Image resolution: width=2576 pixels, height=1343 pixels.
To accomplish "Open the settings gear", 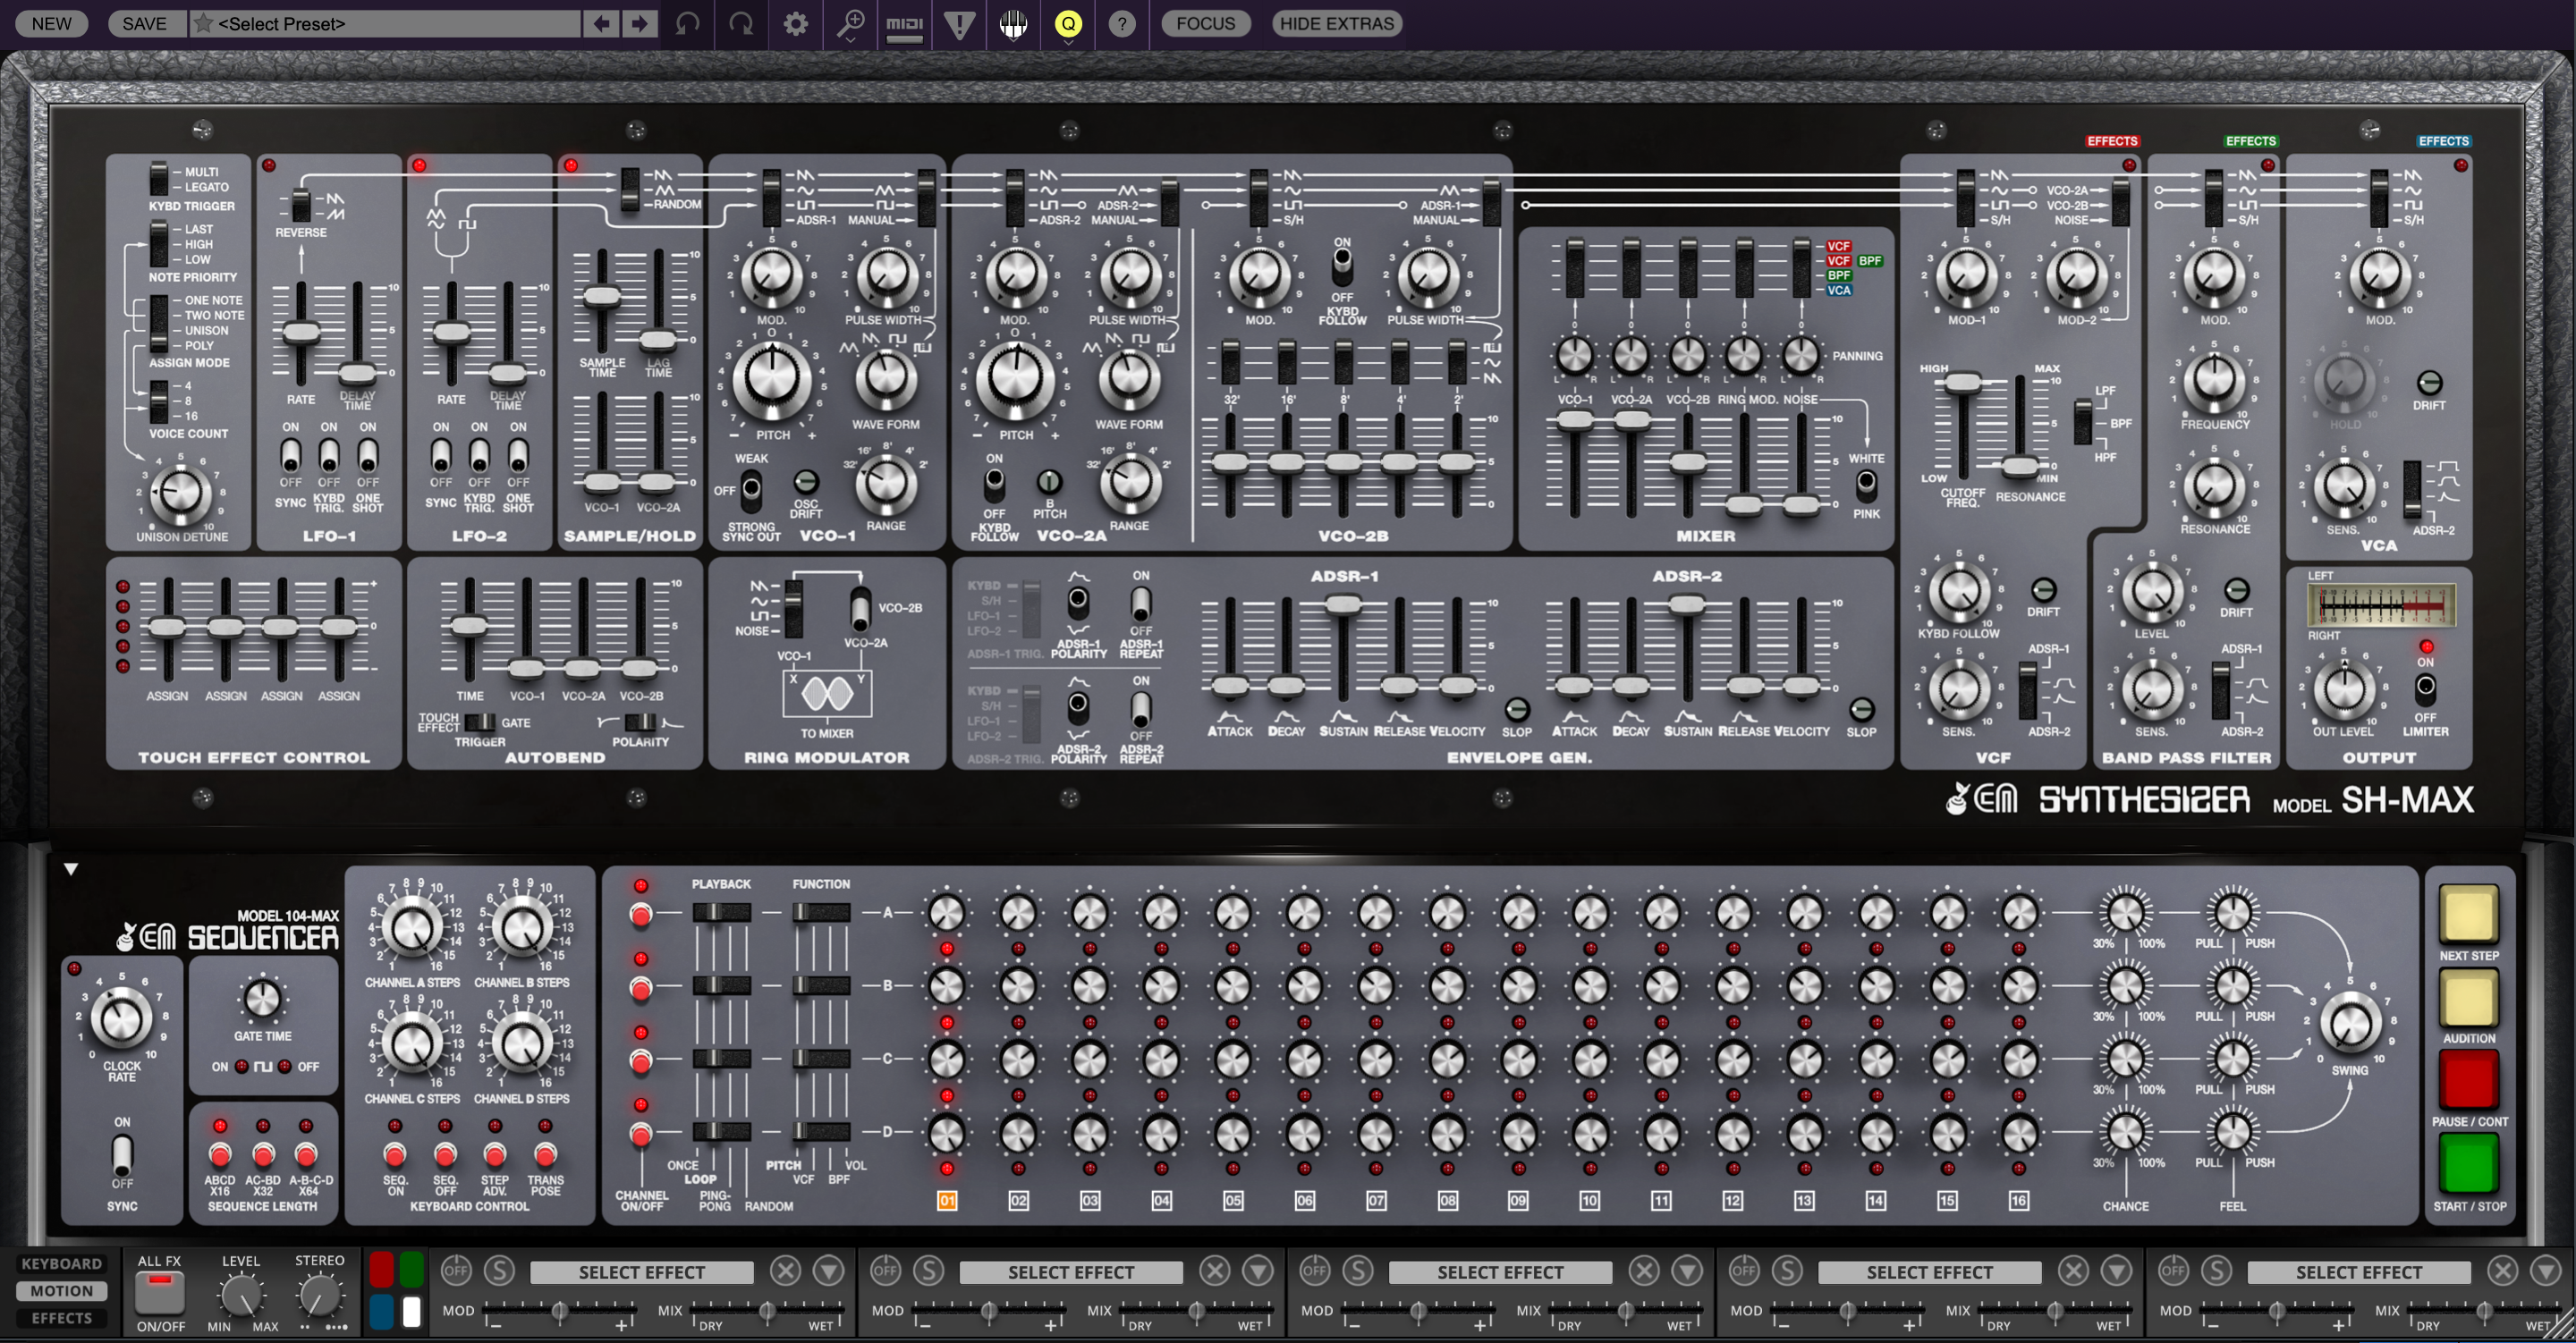I will pyautogui.click(x=796, y=23).
